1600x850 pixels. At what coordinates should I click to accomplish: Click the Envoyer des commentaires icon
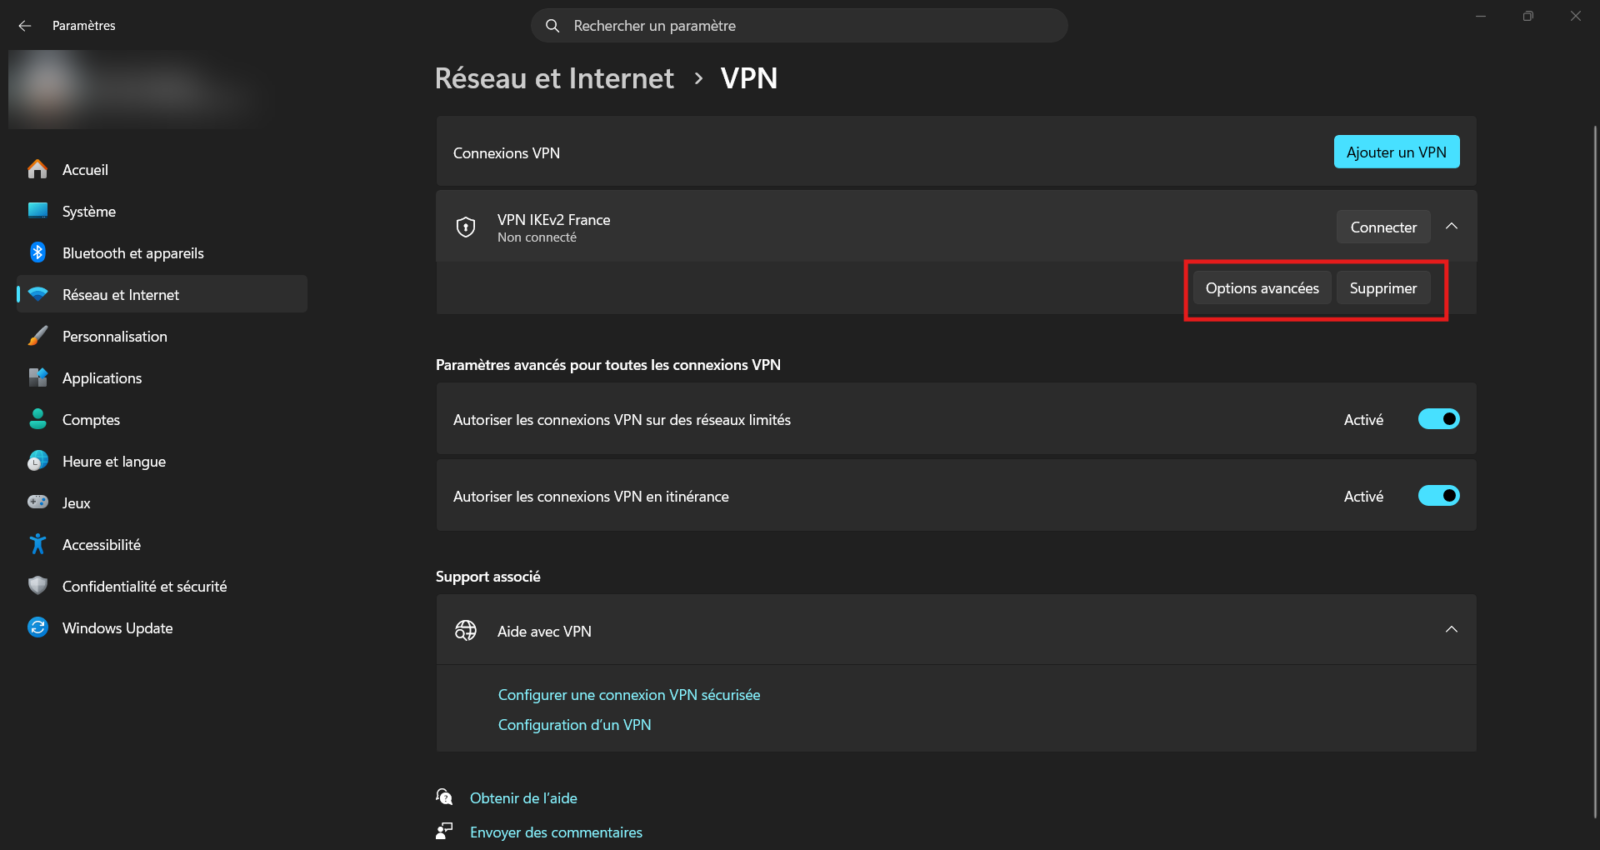pos(445,831)
